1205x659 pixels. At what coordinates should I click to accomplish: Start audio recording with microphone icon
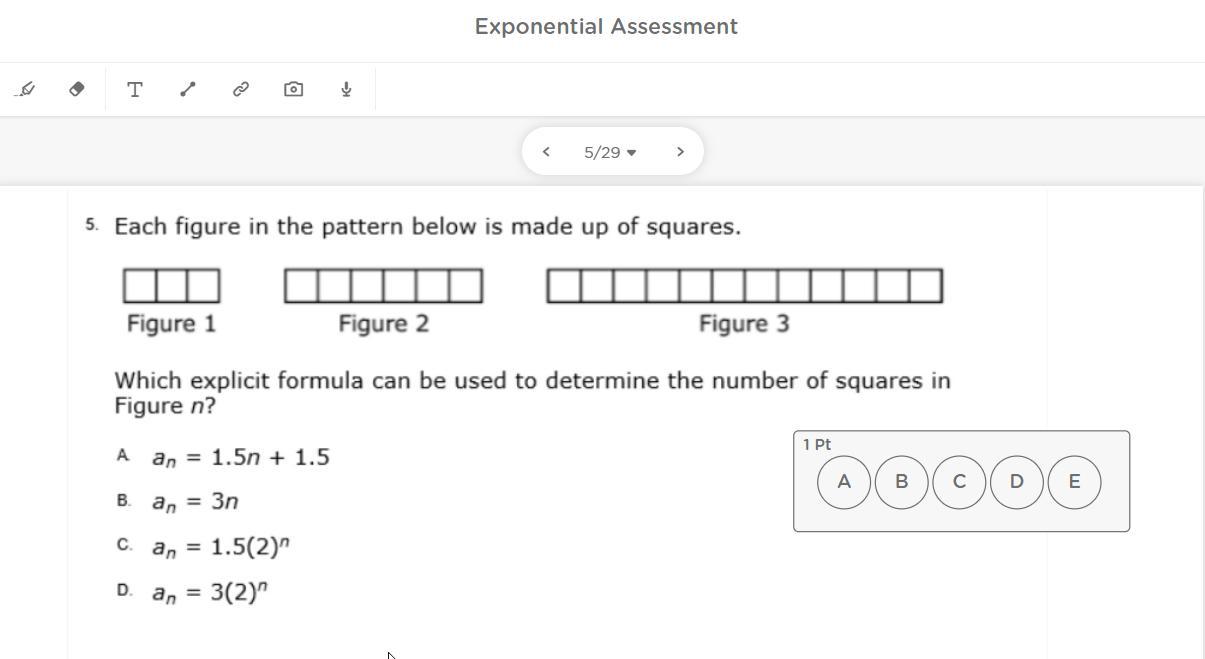(346, 90)
